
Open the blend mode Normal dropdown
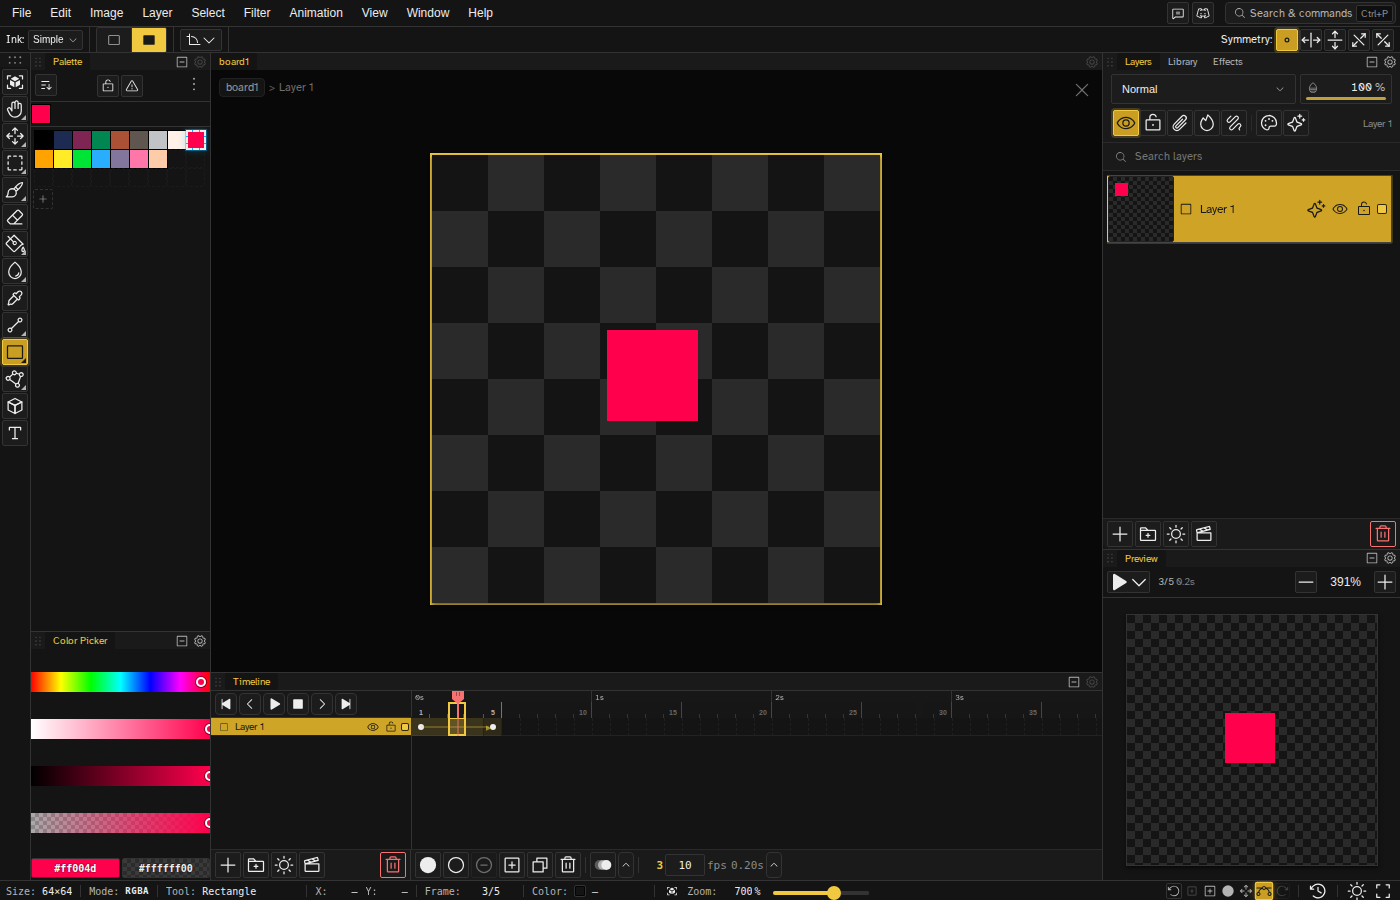pyautogui.click(x=1203, y=89)
